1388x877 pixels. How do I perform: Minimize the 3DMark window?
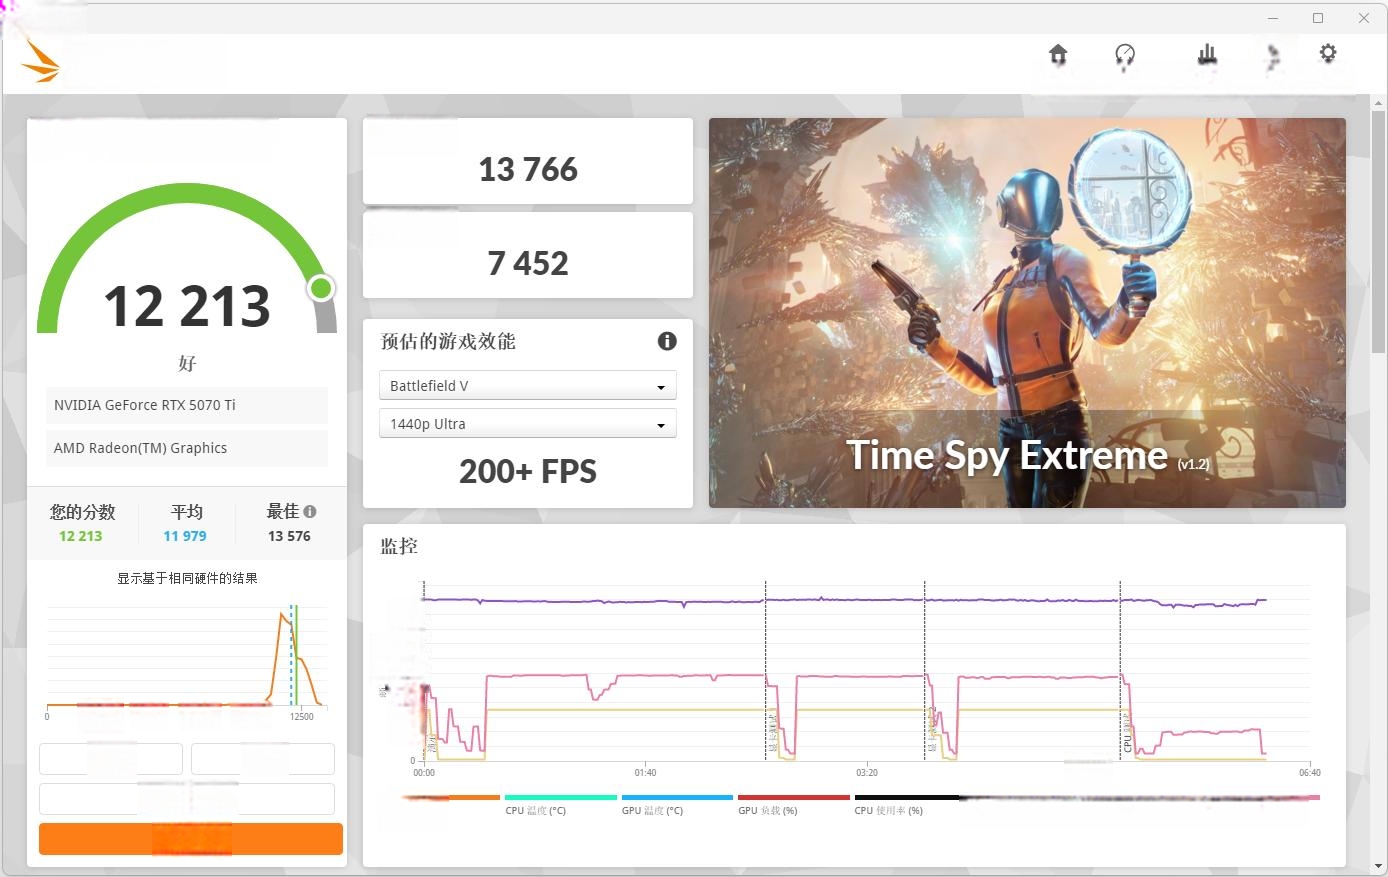[x=1273, y=18]
